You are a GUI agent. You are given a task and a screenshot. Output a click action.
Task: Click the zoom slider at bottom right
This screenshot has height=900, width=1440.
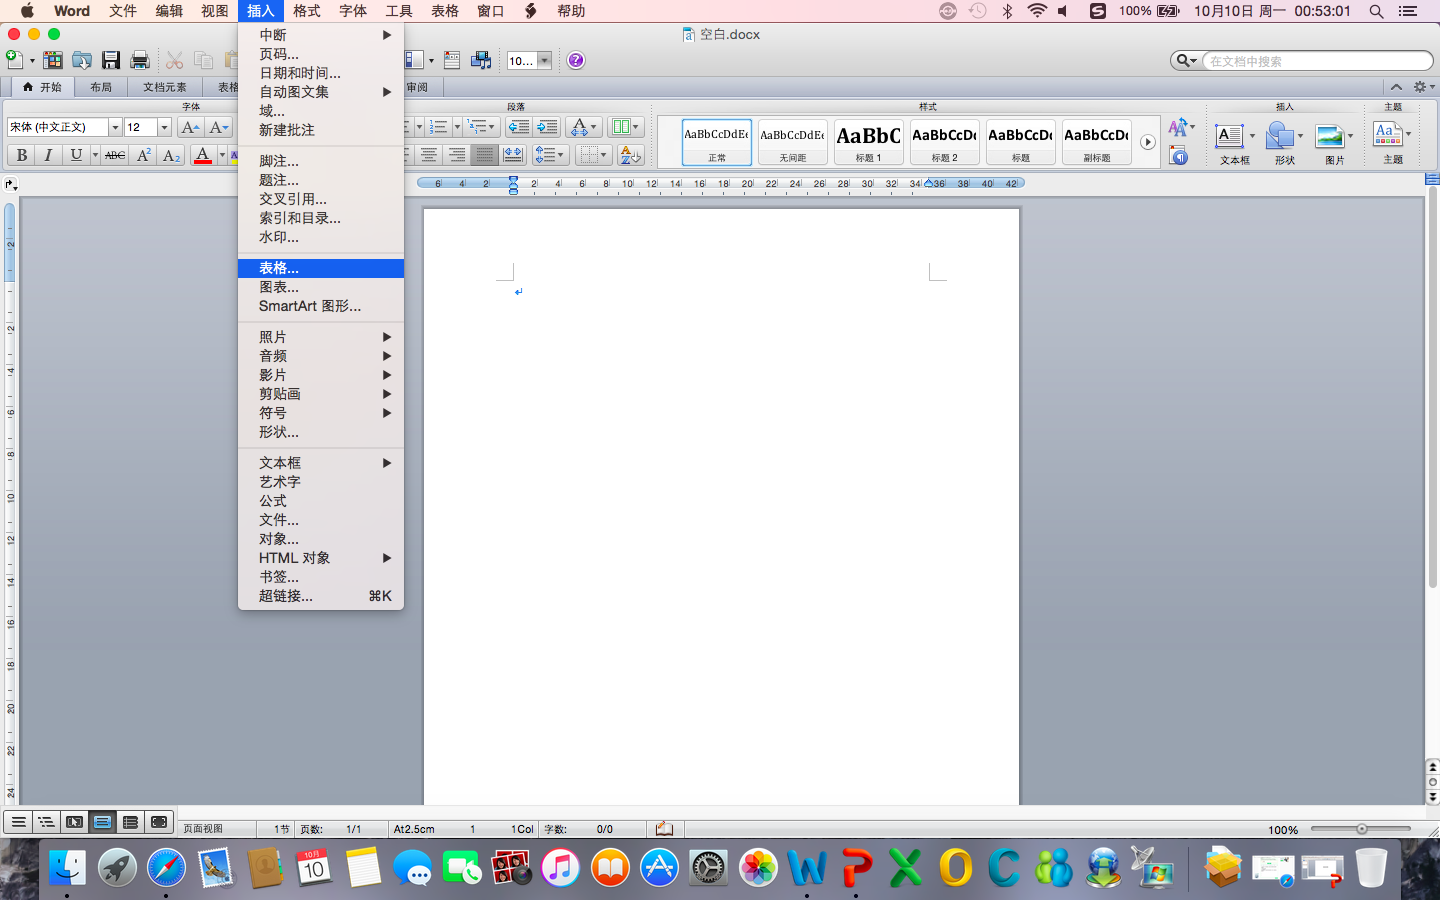[x=1361, y=829]
